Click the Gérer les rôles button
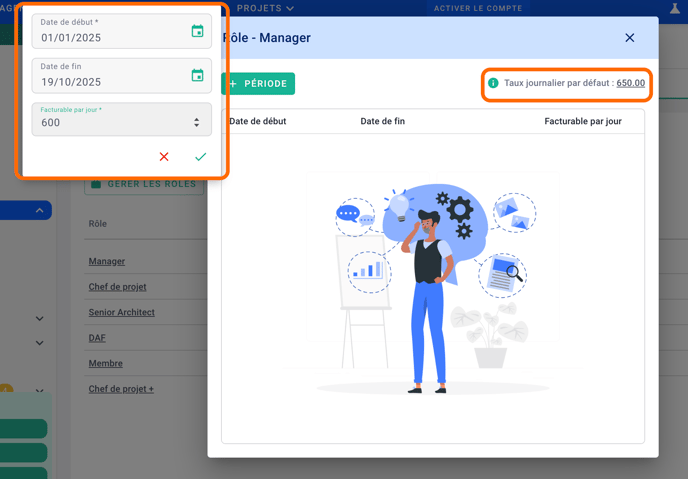Screen dimensions: 688x479 (x=145, y=185)
